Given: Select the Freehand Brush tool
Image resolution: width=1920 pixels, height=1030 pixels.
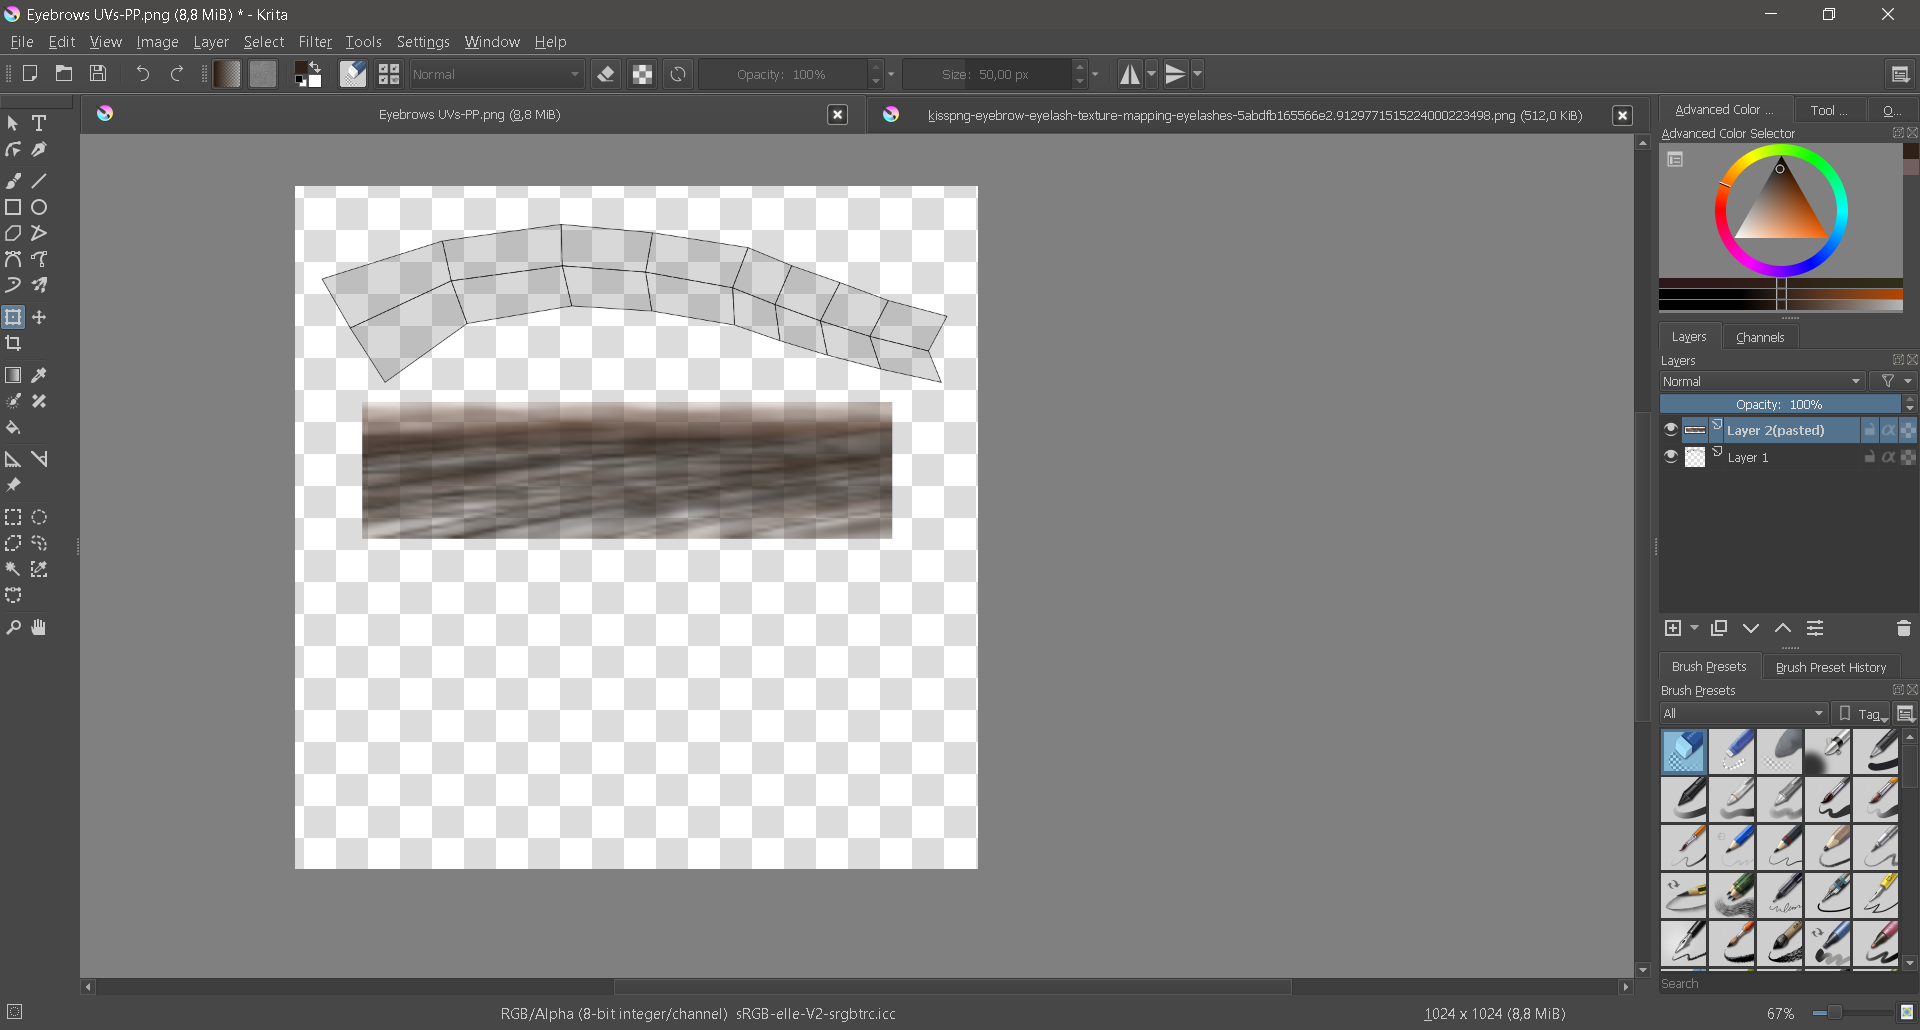Looking at the screenshot, I should [13, 181].
